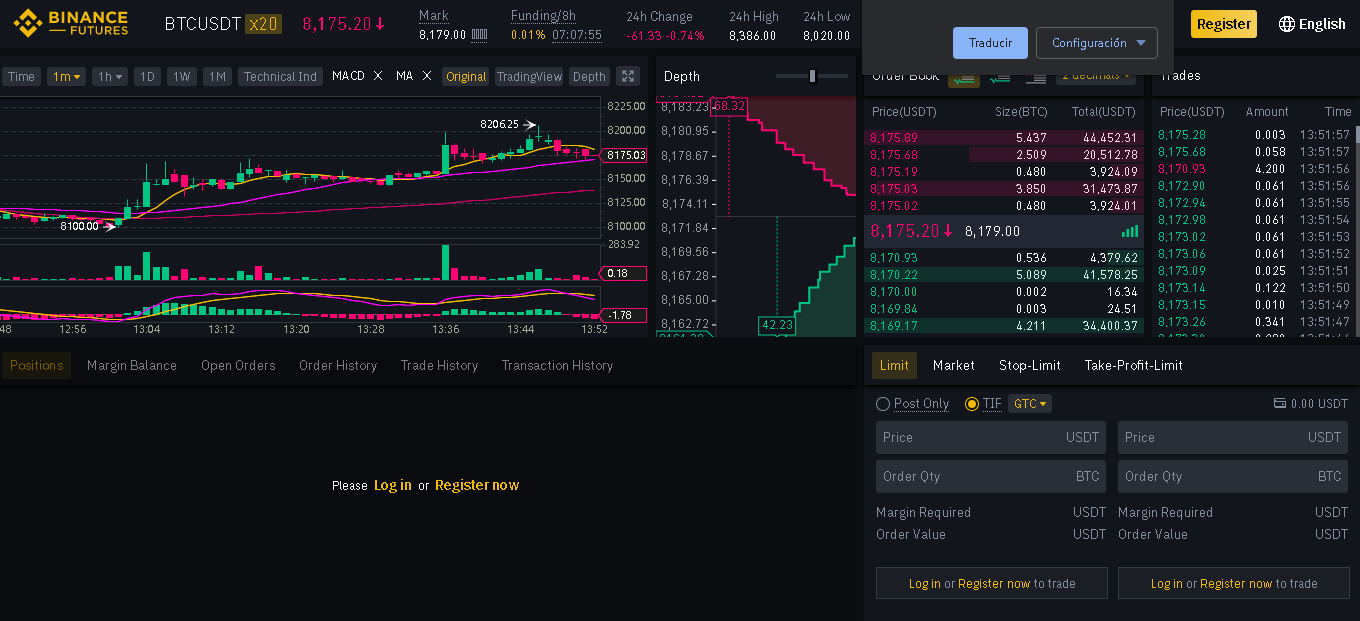Open the 1h interval dropdown
This screenshot has width=1360, height=621.
(110, 76)
